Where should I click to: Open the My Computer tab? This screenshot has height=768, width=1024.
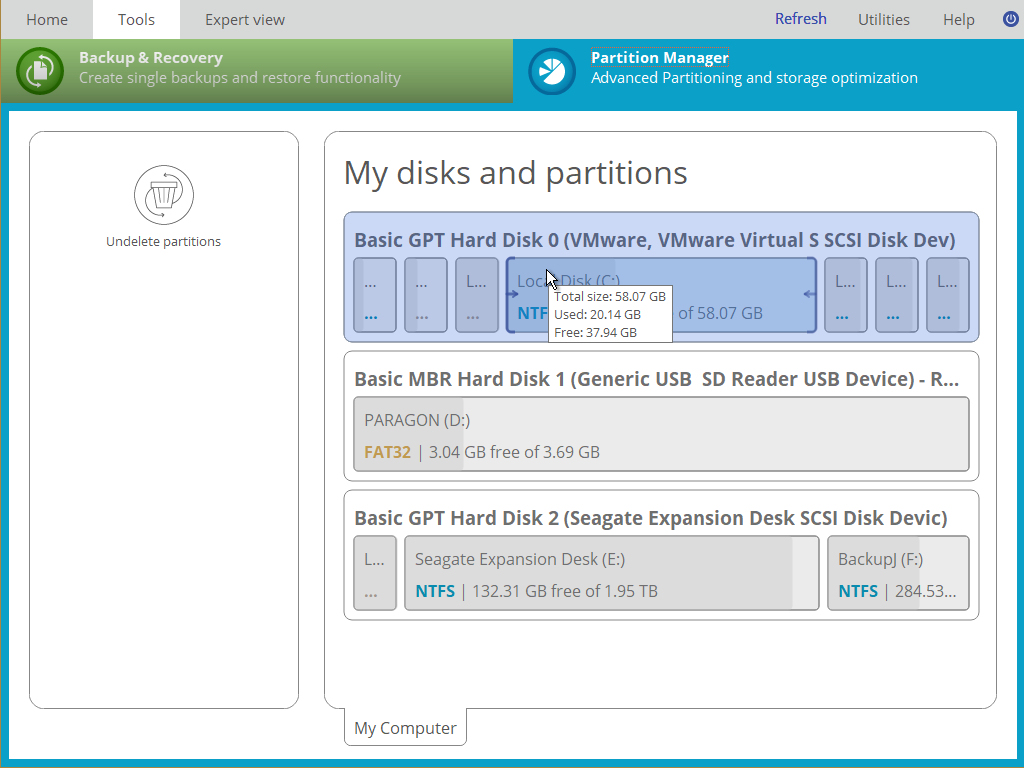405,728
